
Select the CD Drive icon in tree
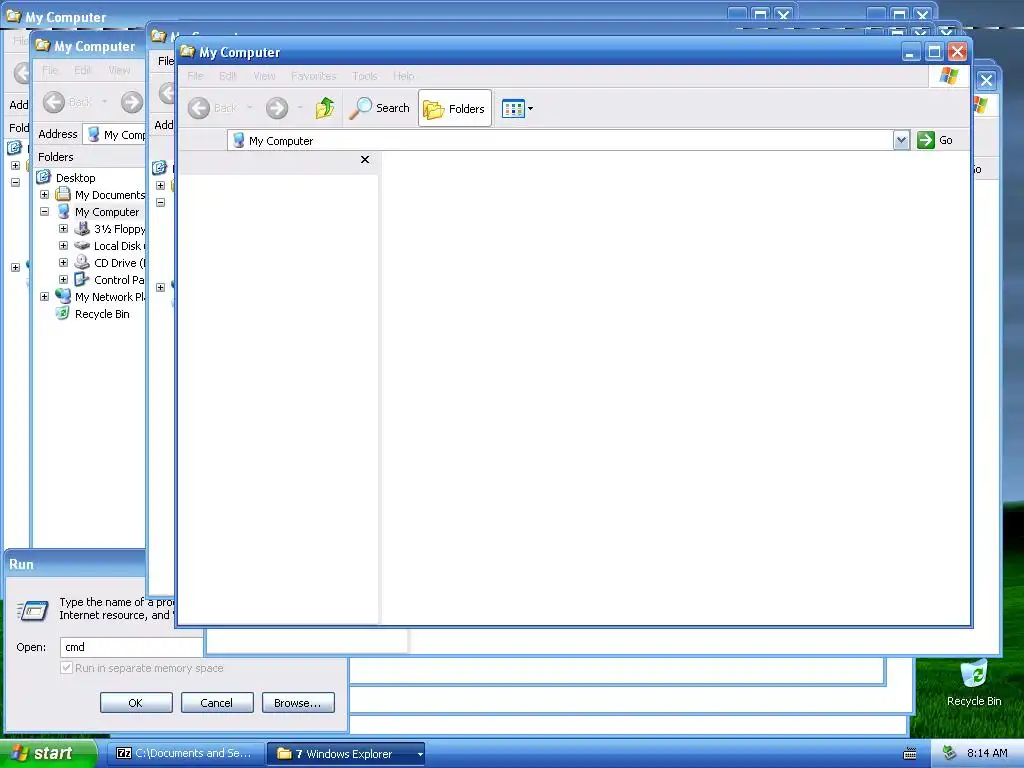[82, 262]
